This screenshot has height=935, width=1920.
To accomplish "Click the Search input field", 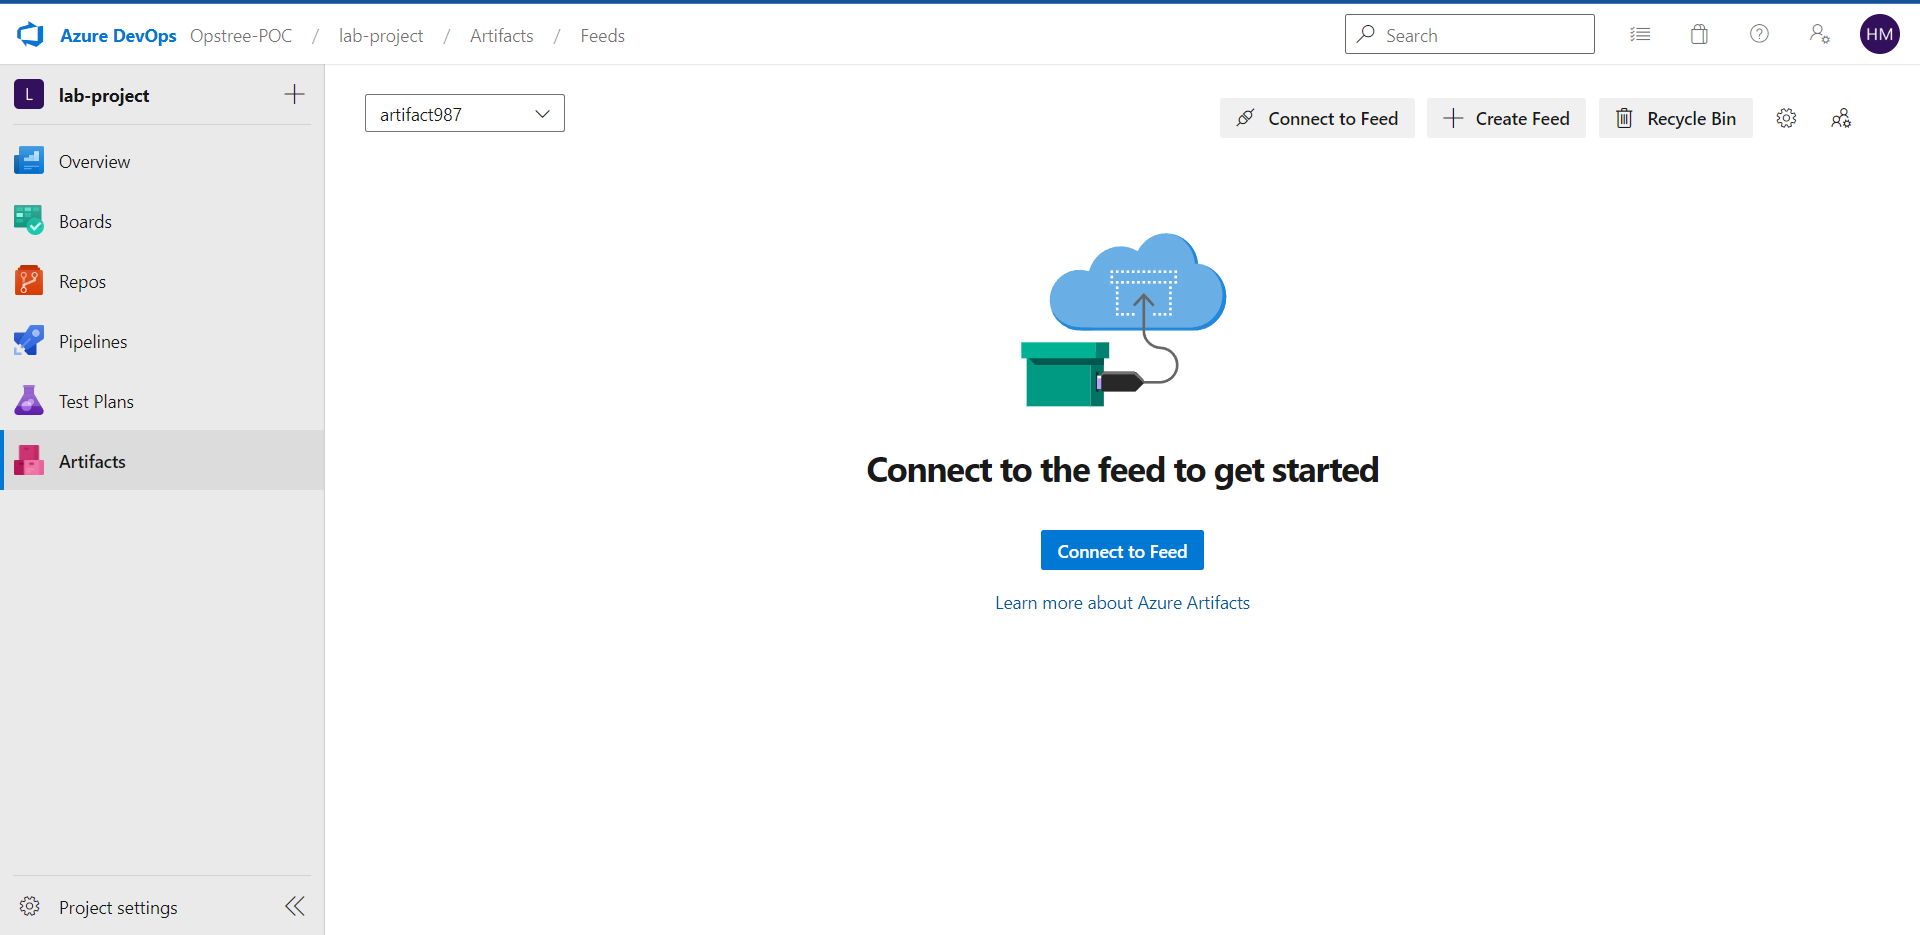I will [x=1470, y=35].
